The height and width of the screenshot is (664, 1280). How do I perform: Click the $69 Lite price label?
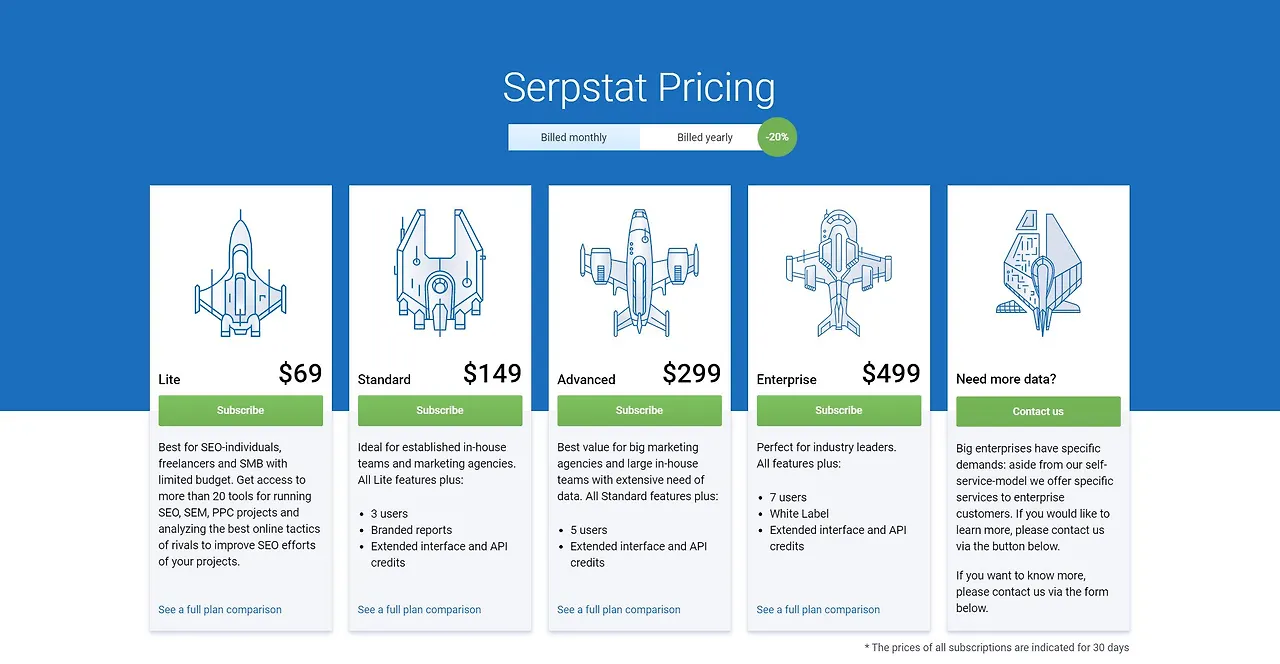(299, 373)
